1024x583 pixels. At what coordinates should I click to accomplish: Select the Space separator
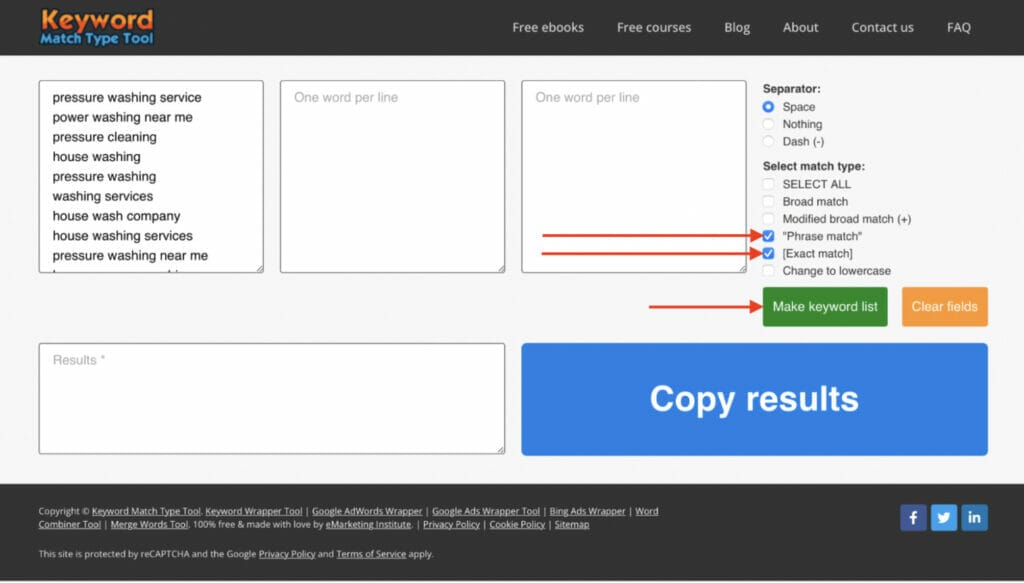tap(768, 107)
